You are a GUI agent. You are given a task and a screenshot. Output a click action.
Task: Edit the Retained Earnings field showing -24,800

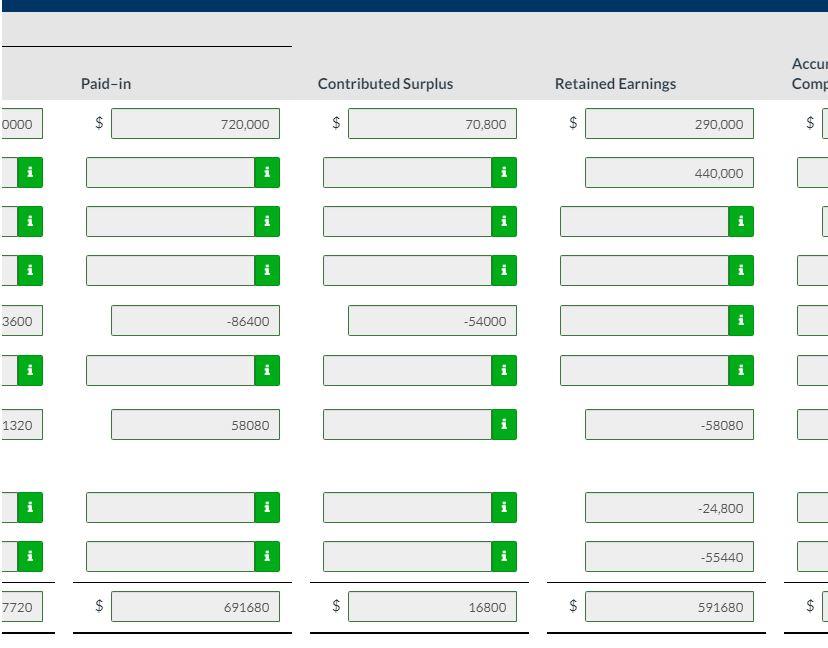(x=670, y=508)
